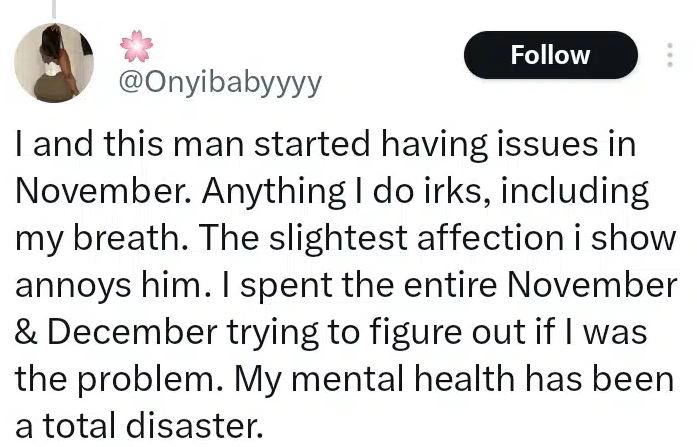The width and height of the screenshot is (697, 447).
Task: Open the three-dot more options menu
Action: click(x=669, y=55)
